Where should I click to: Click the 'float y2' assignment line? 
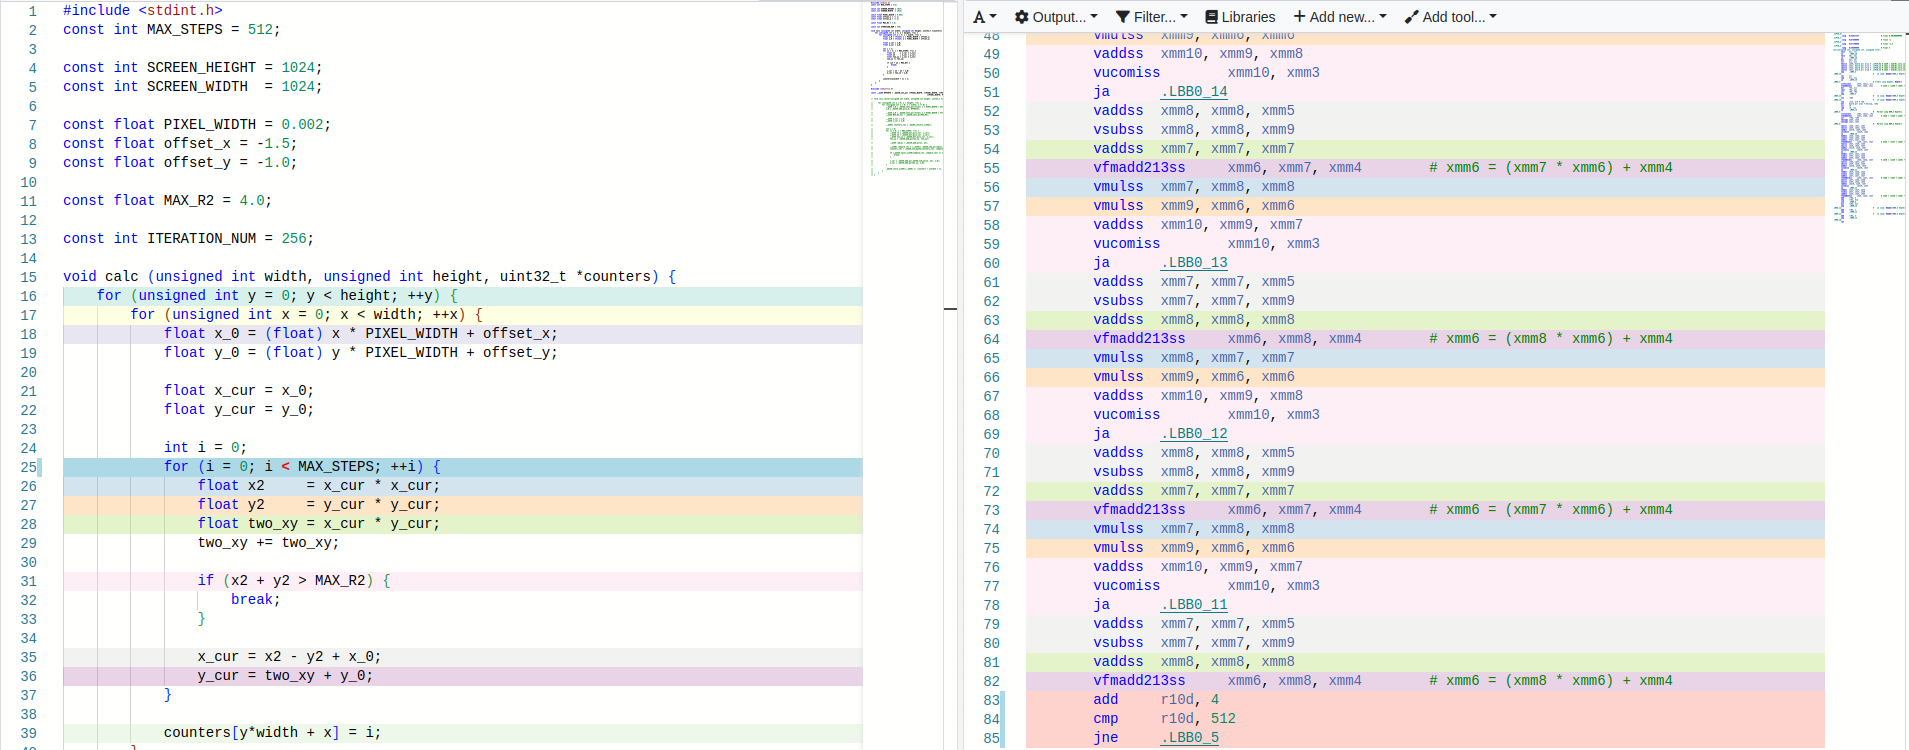[319, 504]
